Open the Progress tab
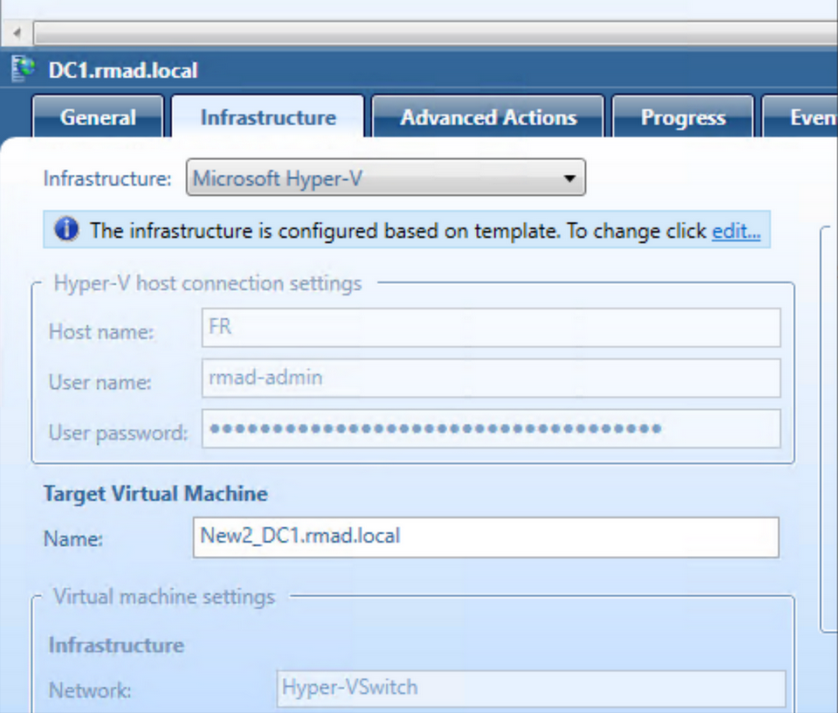 pos(683,117)
